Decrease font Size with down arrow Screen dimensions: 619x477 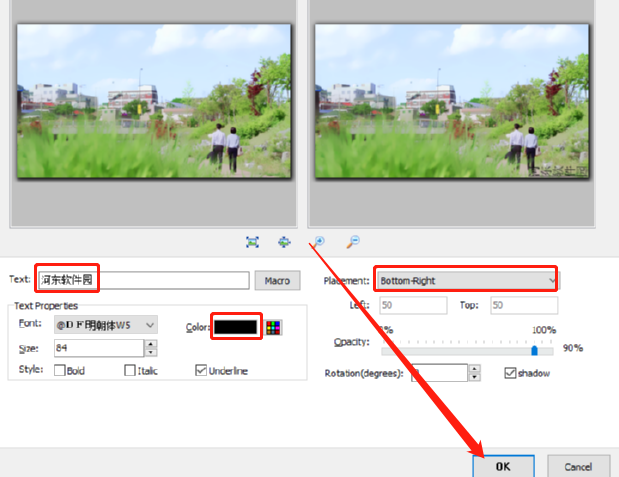point(151,353)
